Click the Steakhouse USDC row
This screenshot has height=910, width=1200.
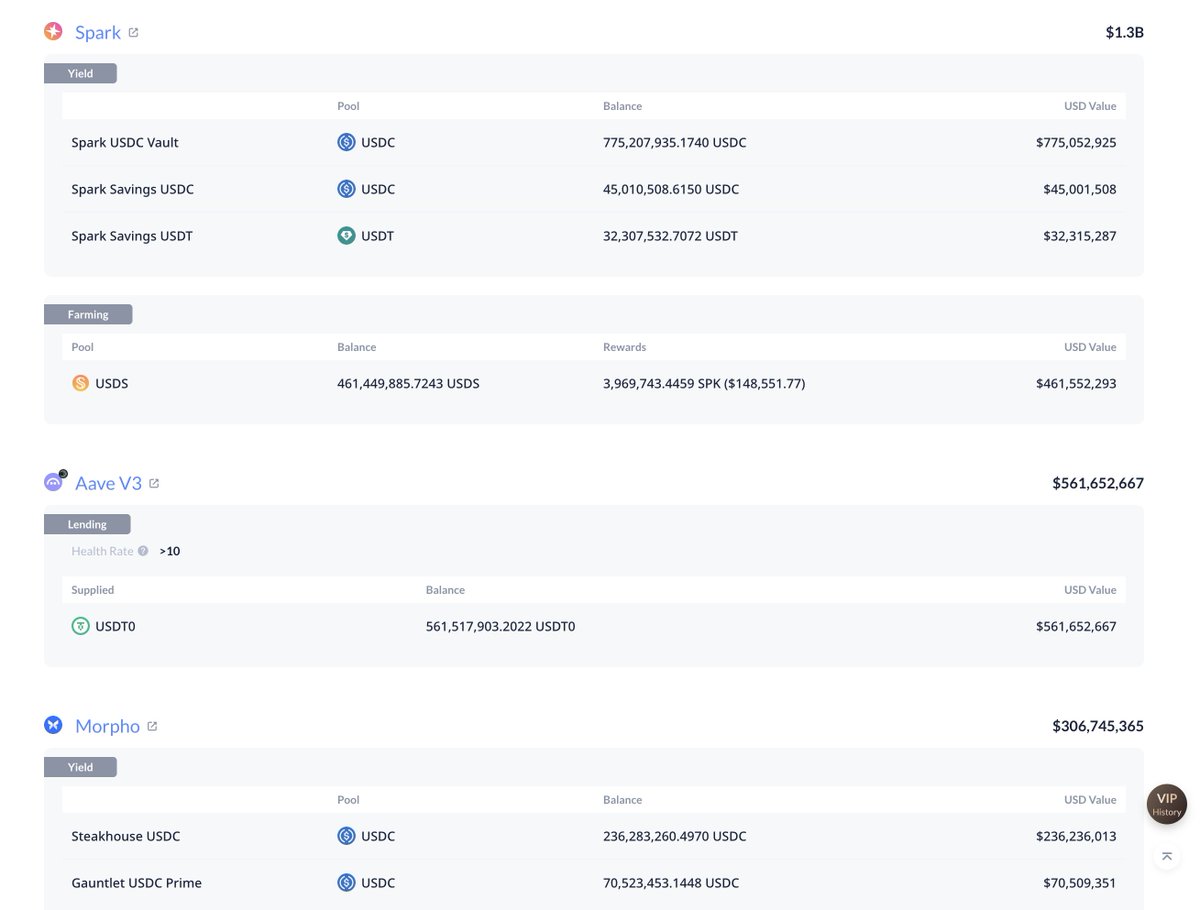(x=126, y=836)
